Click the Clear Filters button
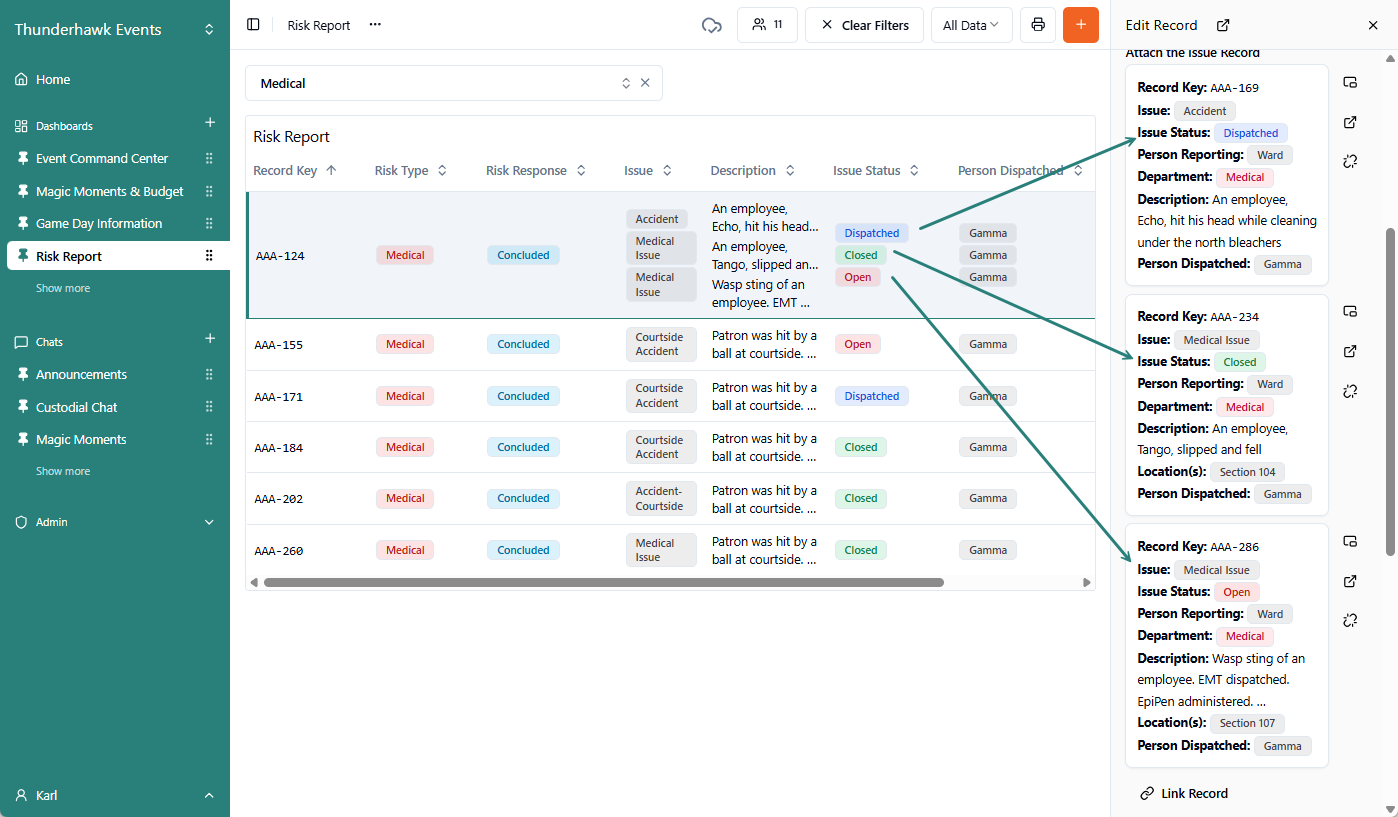Image resolution: width=1398 pixels, height=817 pixels. click(864, 25)
